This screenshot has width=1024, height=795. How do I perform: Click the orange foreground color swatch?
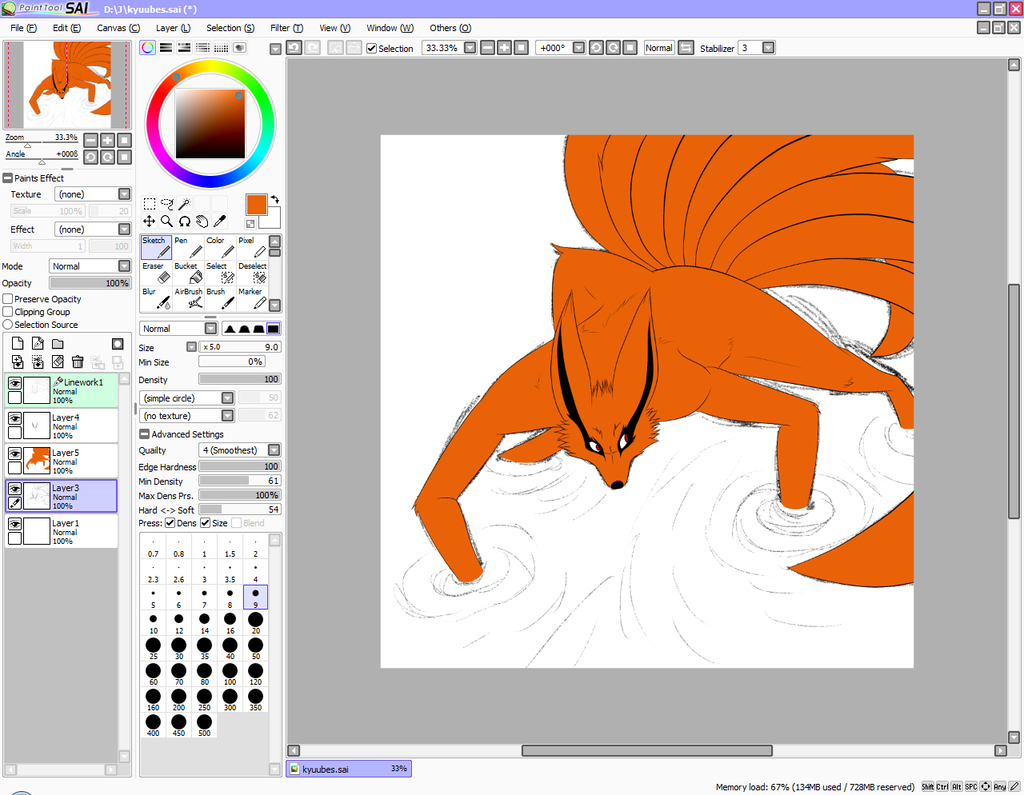pos(257,204)
